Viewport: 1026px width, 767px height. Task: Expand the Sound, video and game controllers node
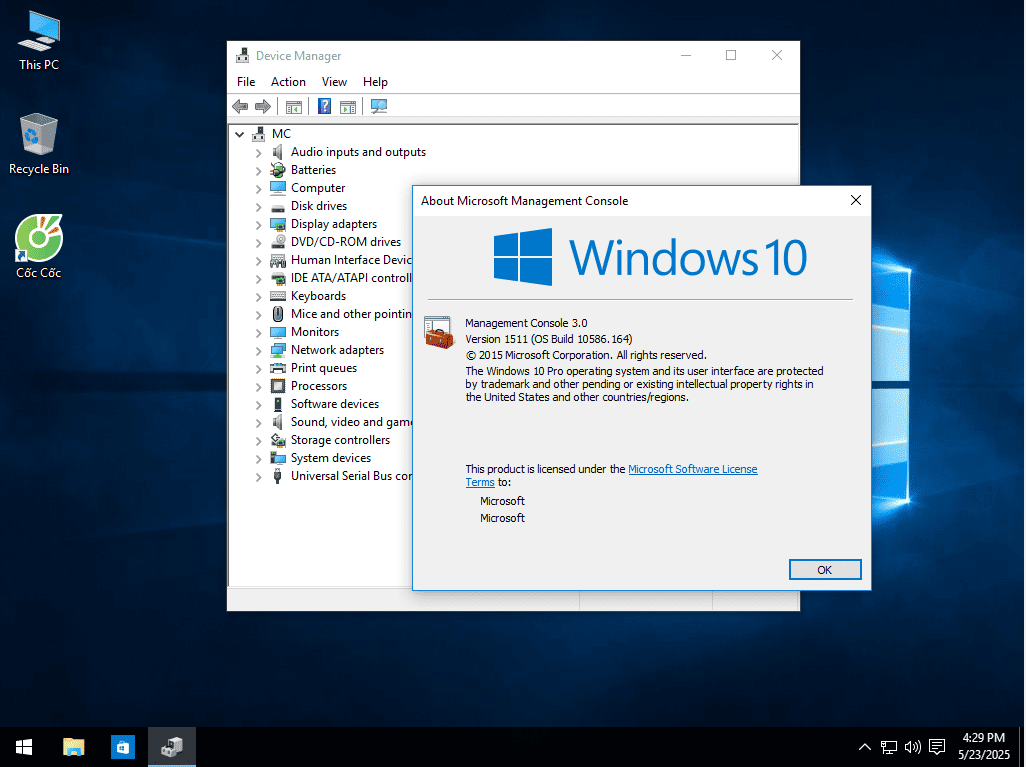coord(258,423)
